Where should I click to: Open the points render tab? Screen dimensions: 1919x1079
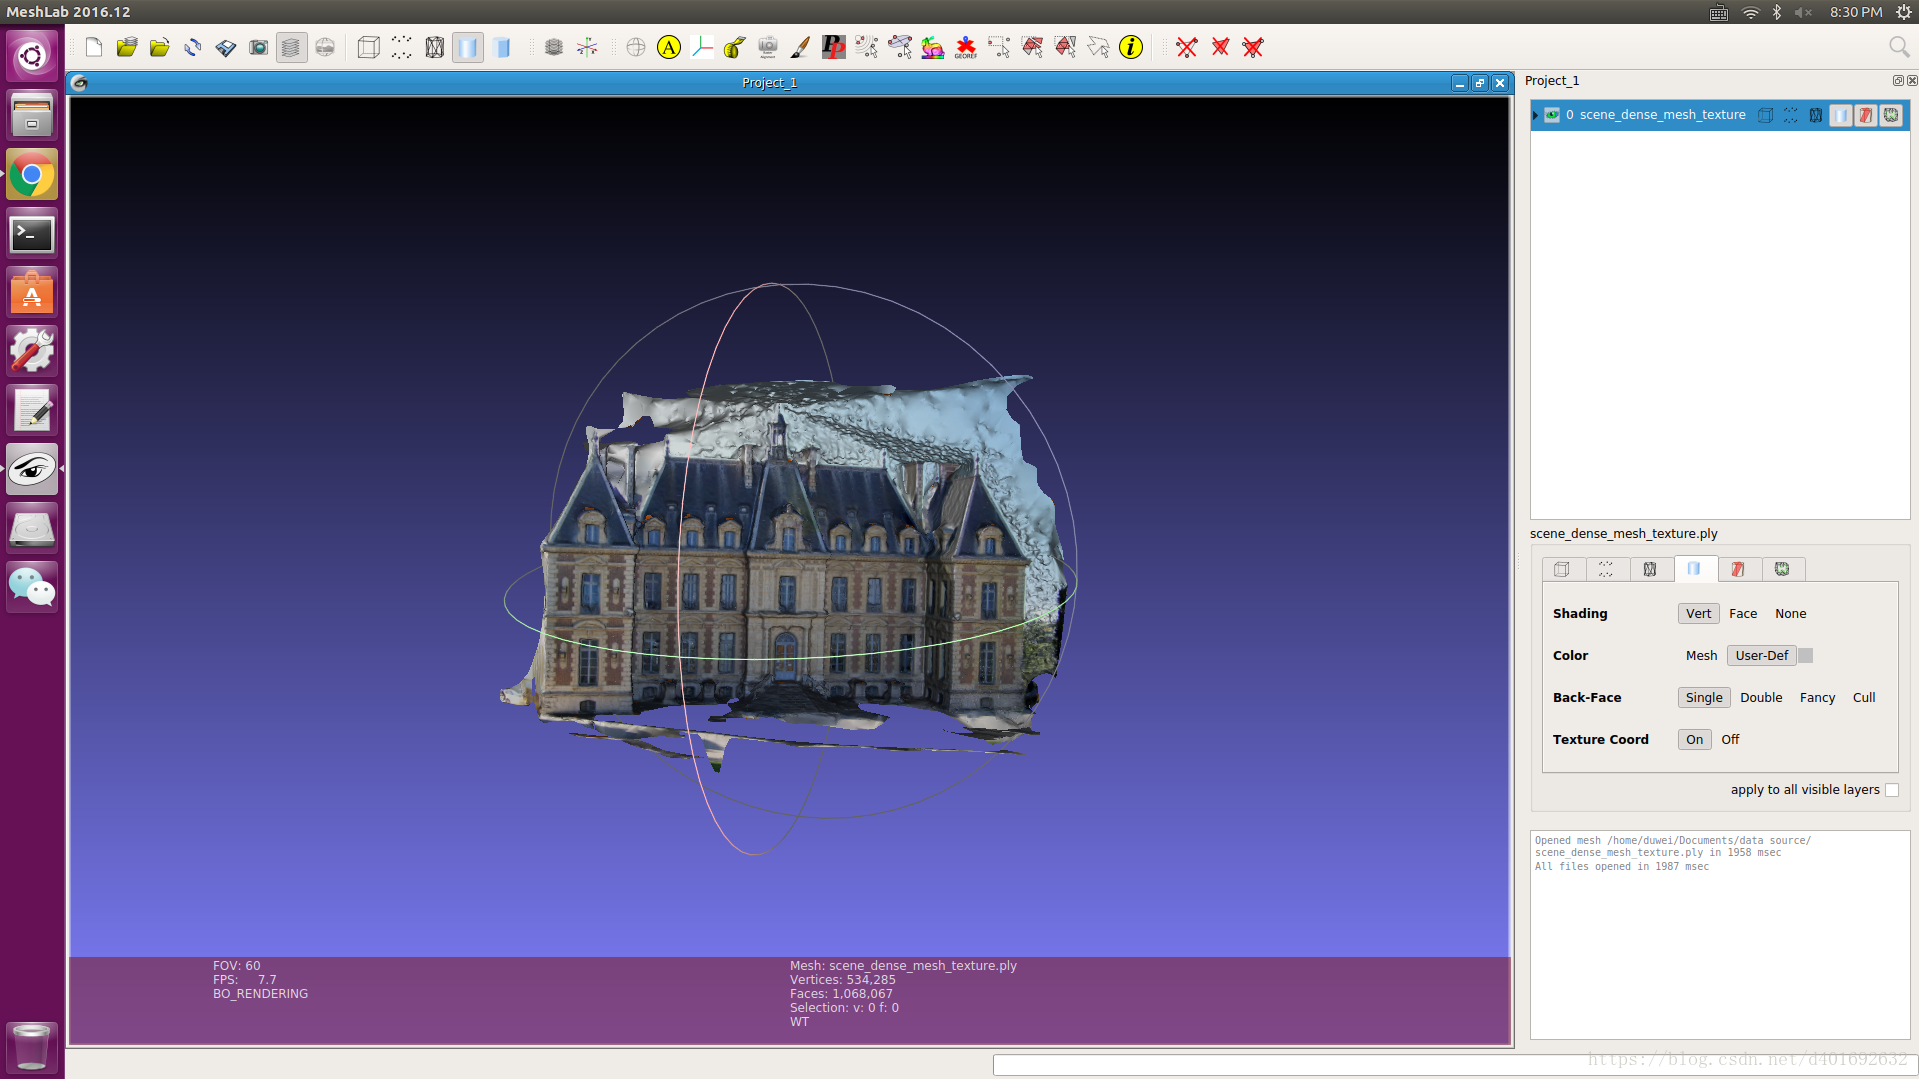(x=1606, y=569)
